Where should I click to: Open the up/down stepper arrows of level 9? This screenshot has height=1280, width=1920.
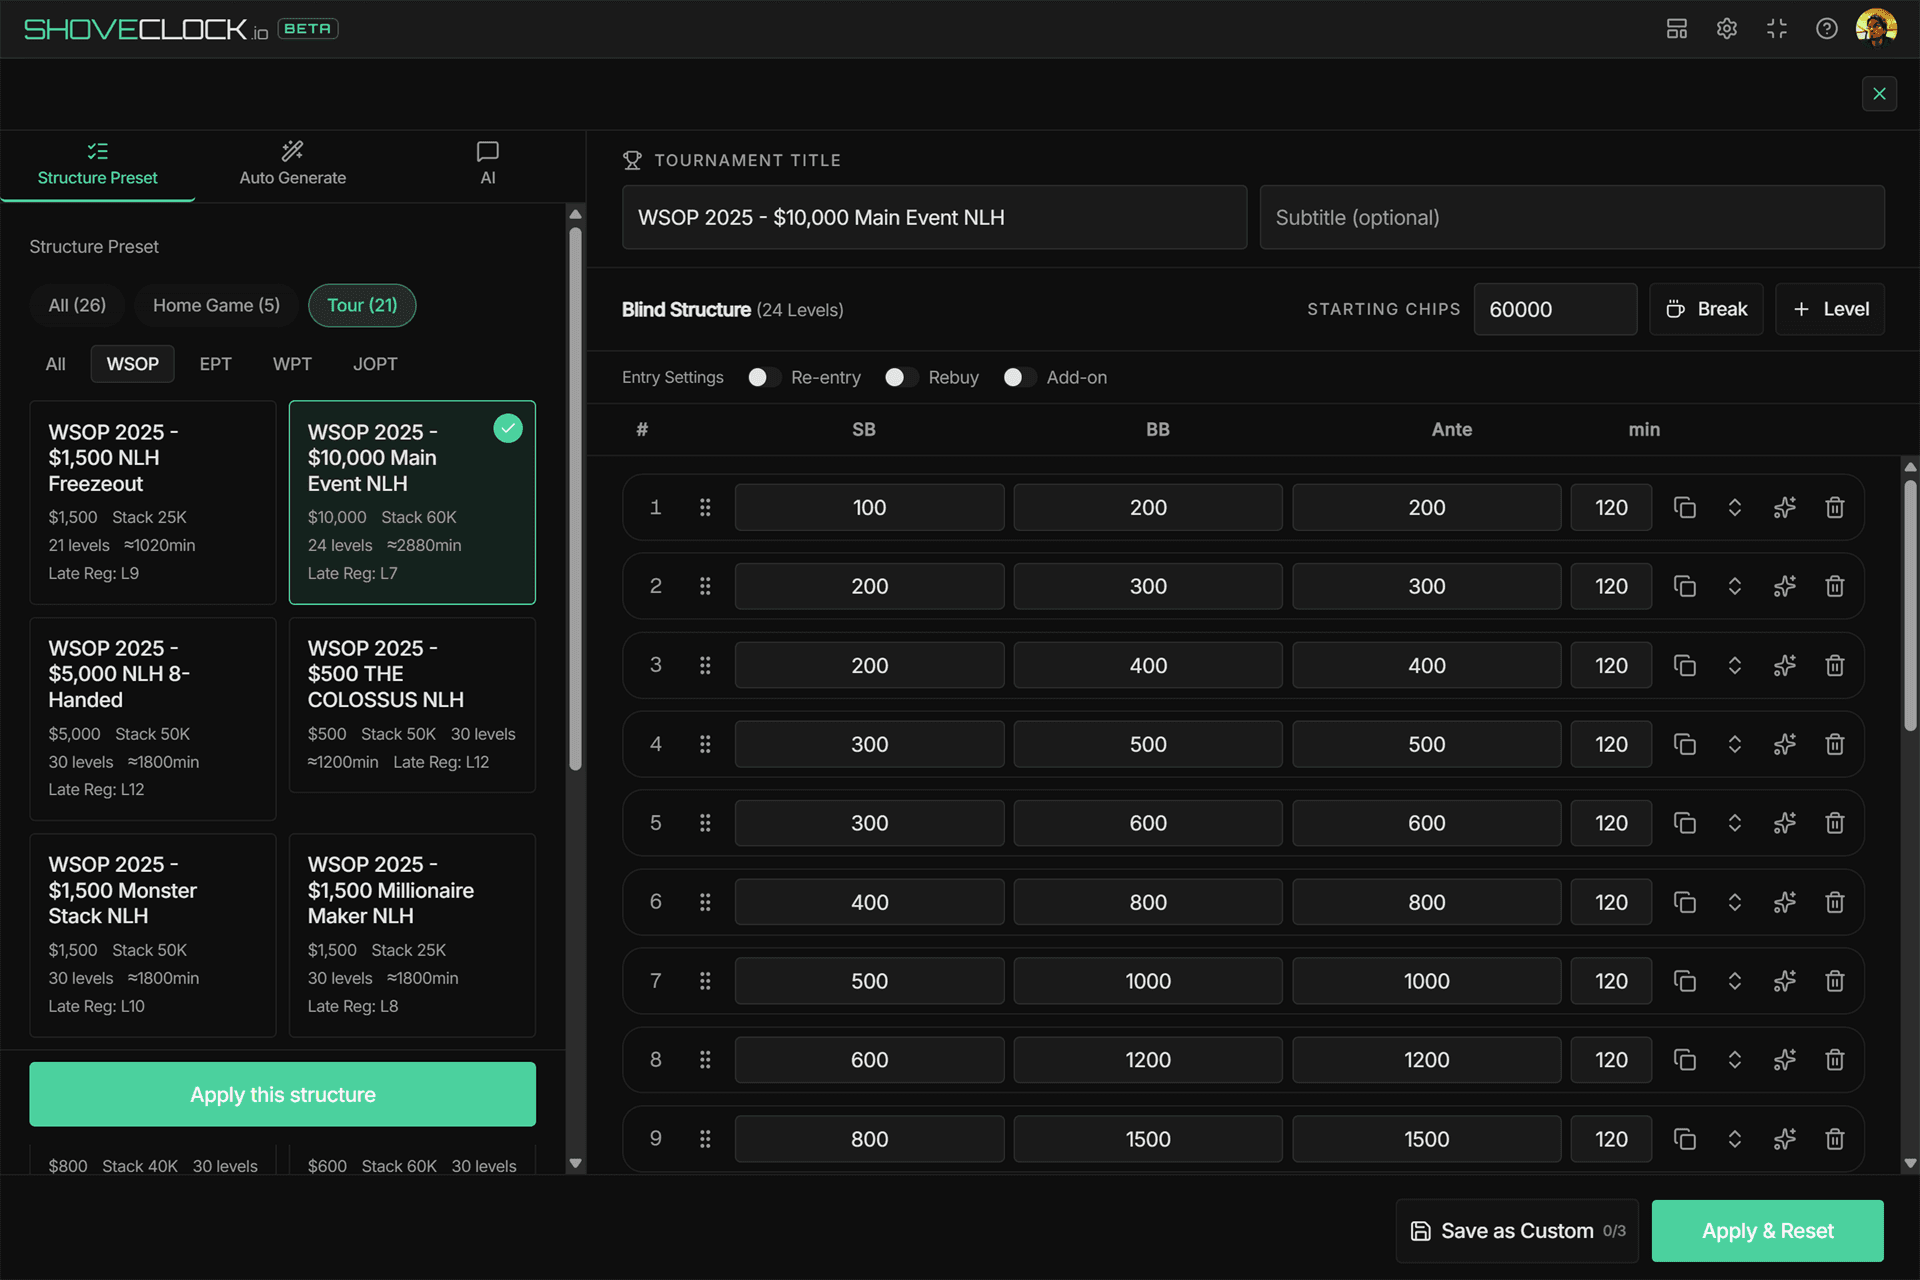[x=1735, y=1140]
